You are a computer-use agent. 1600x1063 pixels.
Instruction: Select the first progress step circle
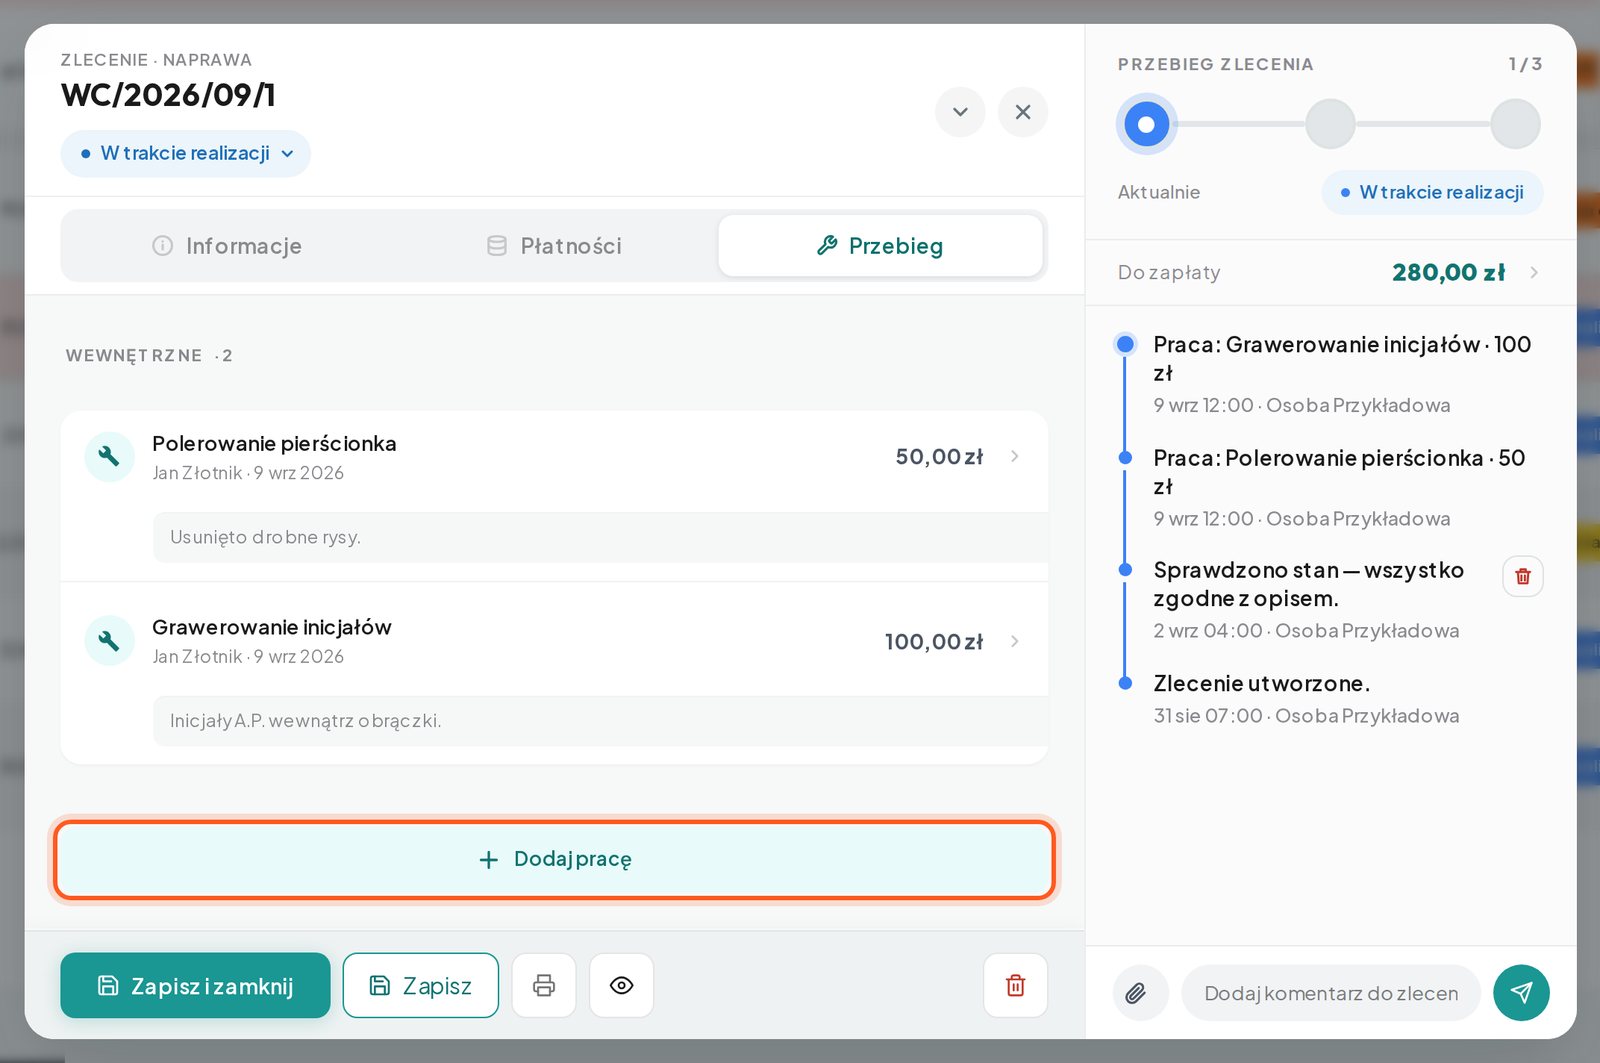pos(1146,124)
